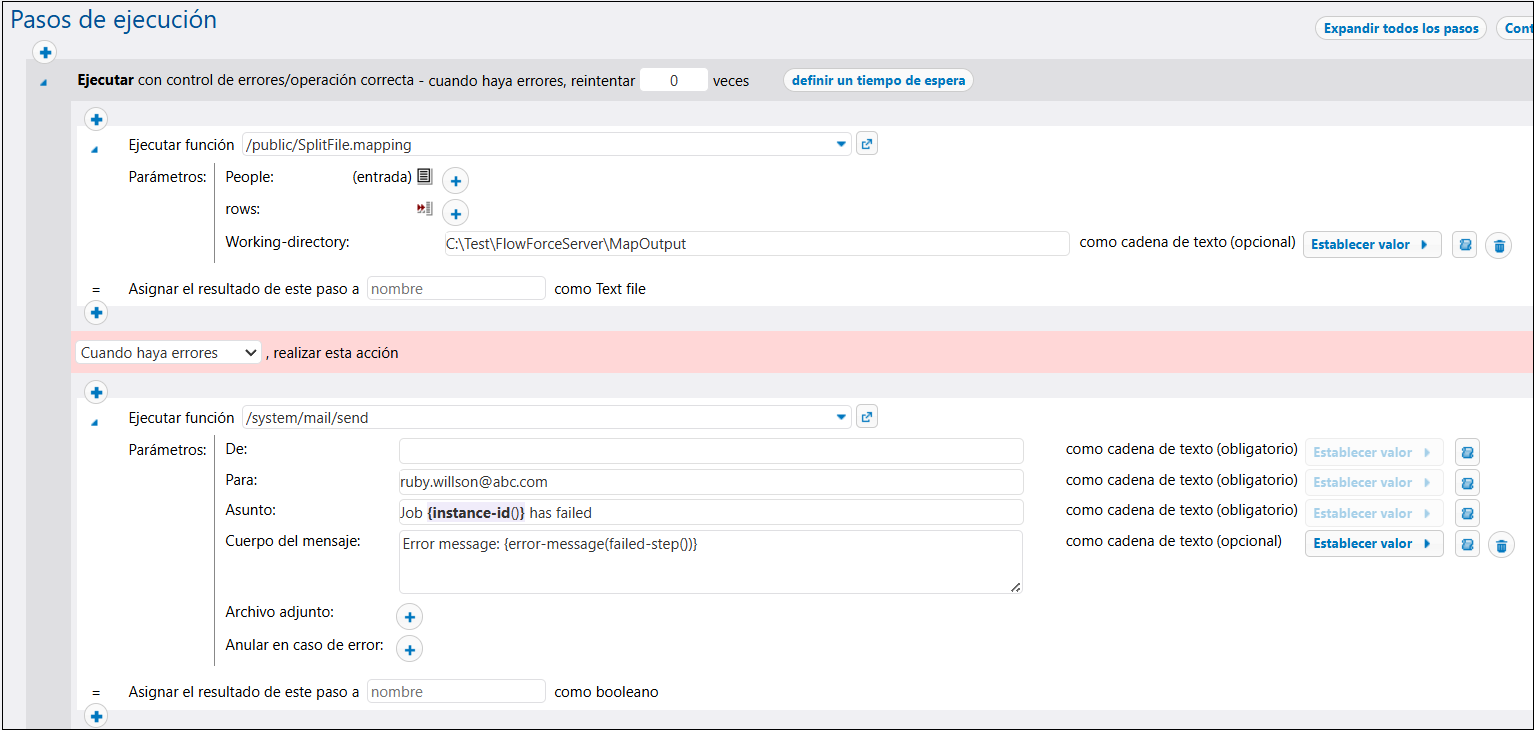Click the icon beside the De field's button

point(1467,452)
